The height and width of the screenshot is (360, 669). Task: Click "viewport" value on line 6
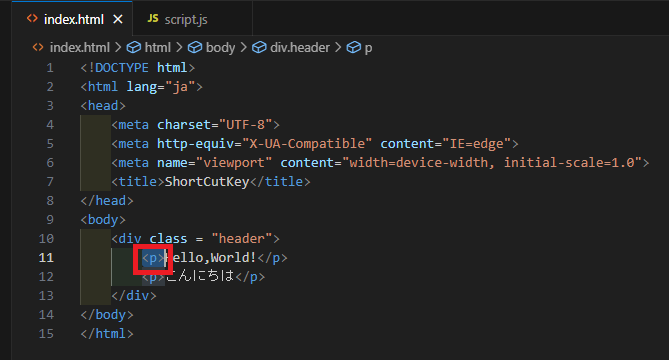tap(234, 163)
